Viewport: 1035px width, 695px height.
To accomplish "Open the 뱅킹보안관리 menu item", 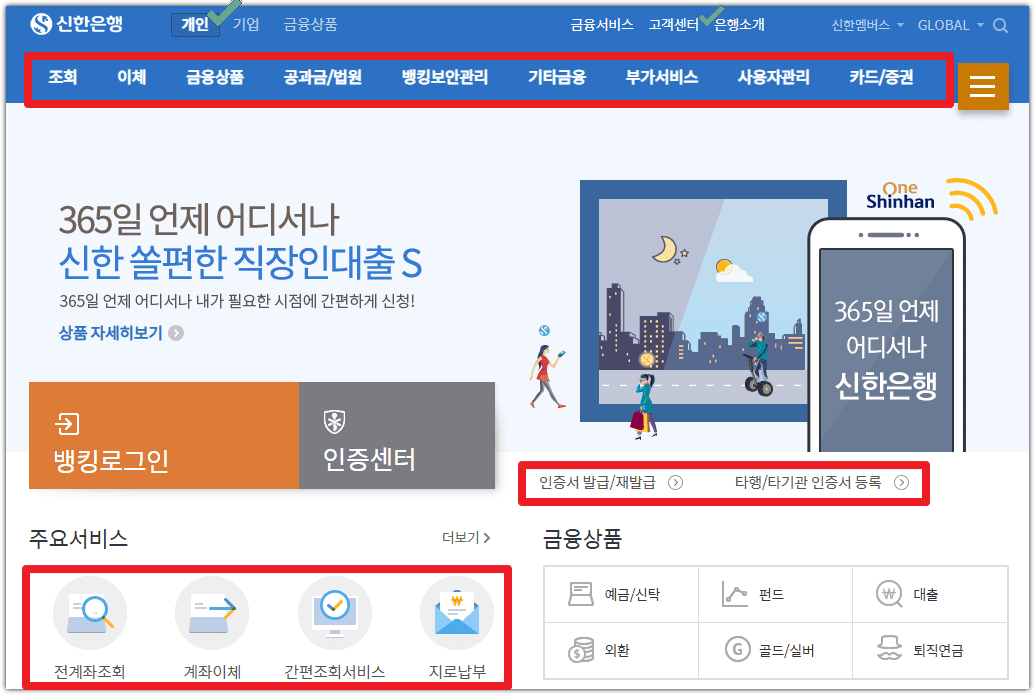I will pyautogui.click(x=444, y=76).
